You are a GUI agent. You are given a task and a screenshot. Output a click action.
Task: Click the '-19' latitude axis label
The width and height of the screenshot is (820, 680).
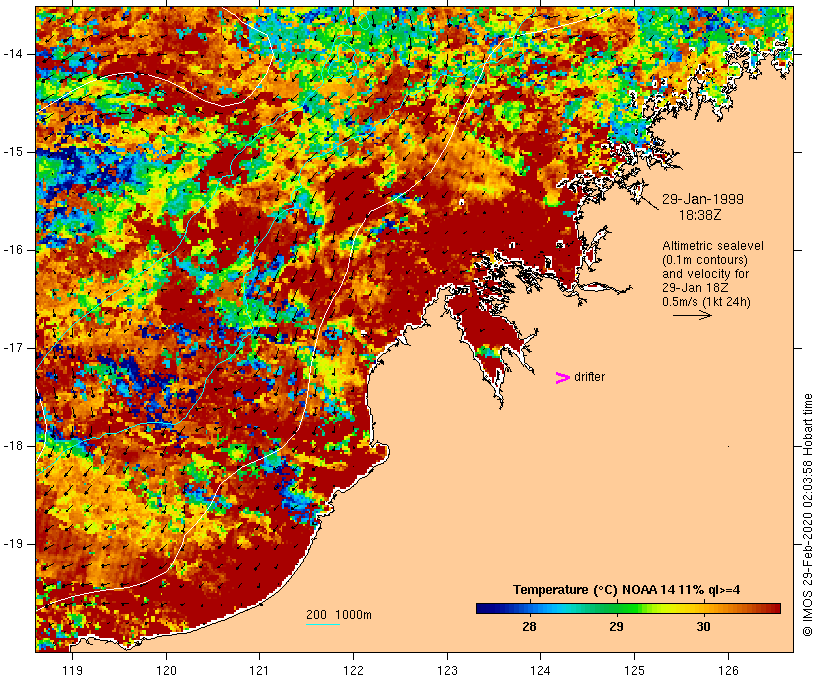(13, 544)
